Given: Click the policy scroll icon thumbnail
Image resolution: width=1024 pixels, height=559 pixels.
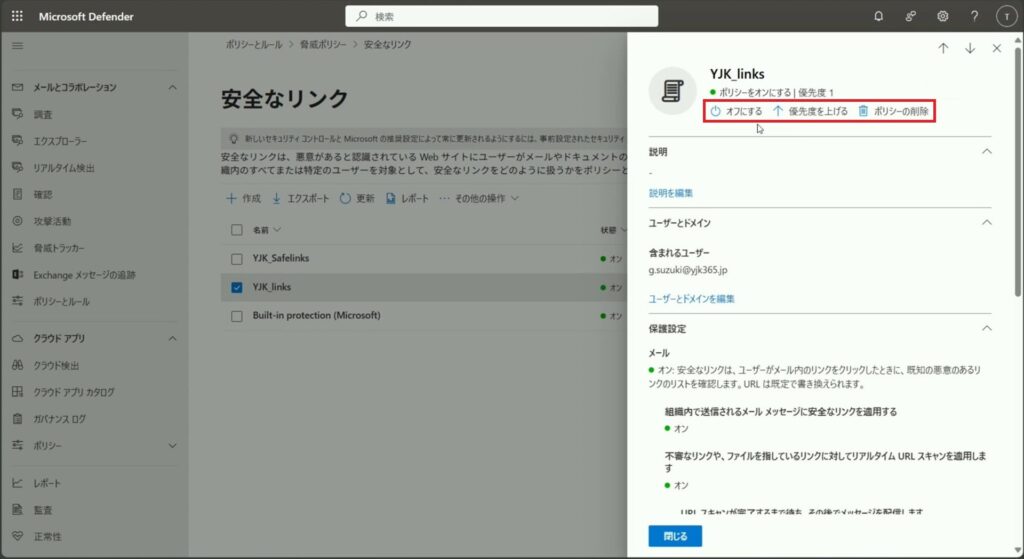Looking at the screenshot, I should click(x=673, y=91).
